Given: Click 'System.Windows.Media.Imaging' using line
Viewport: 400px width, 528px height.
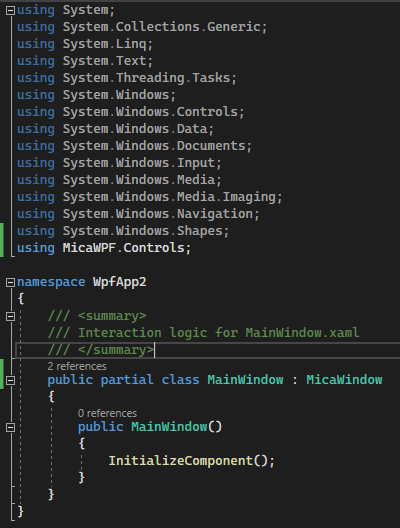Looking at the screenshot, I should pyautogui.click(x=149, y=197).
